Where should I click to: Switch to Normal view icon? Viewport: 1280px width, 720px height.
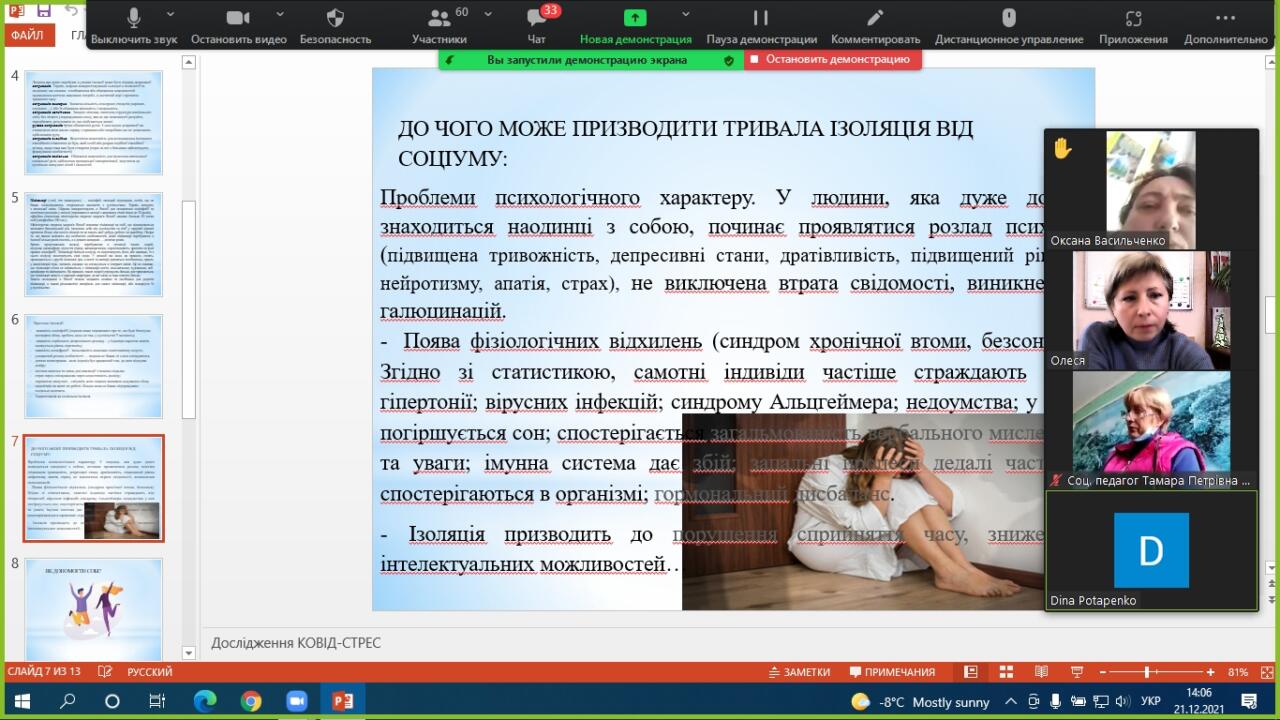coord(970,672)
